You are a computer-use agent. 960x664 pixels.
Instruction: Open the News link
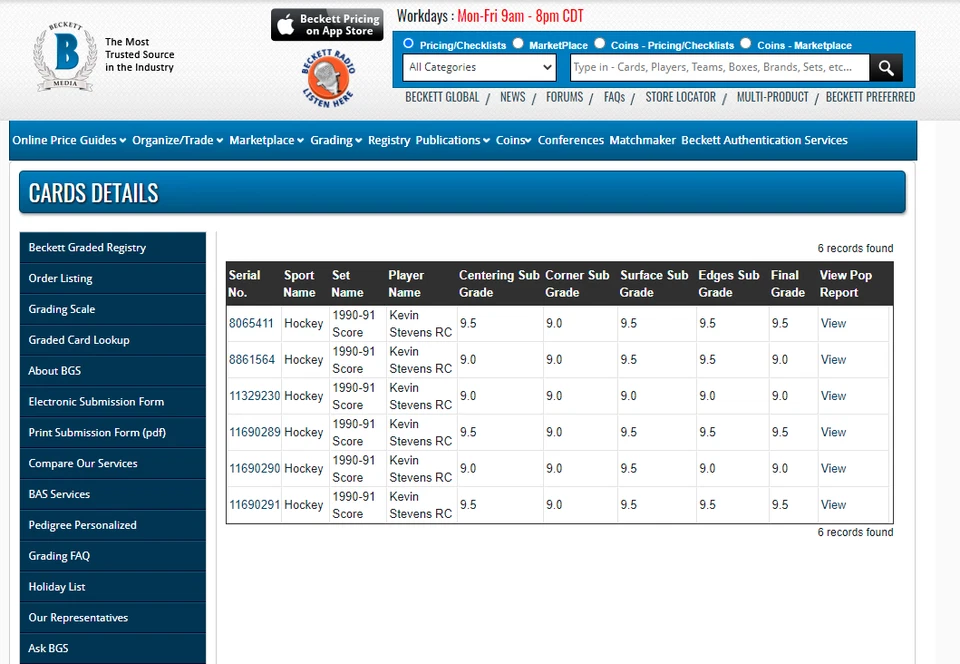click(x=512, y=97)
